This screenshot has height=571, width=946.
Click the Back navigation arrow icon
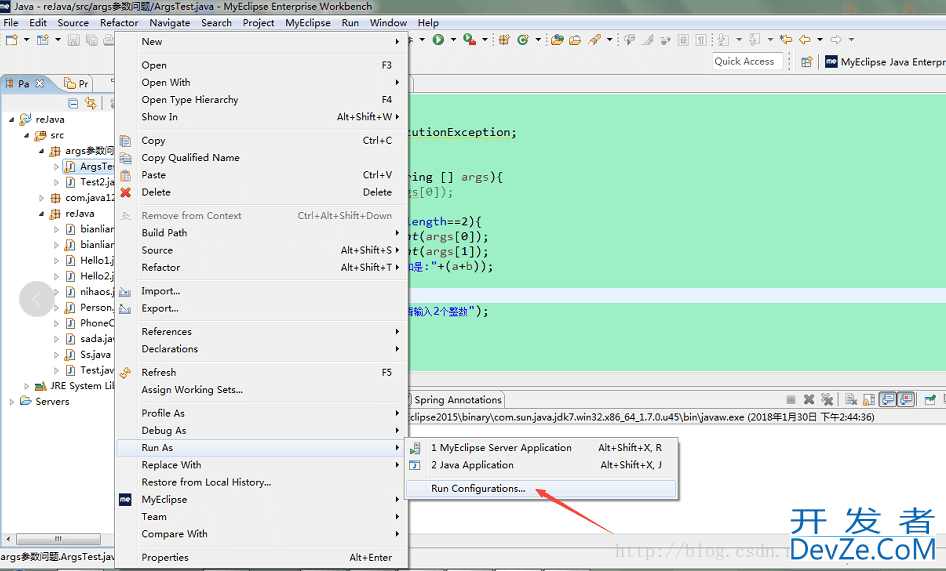[x=805, y=39]
